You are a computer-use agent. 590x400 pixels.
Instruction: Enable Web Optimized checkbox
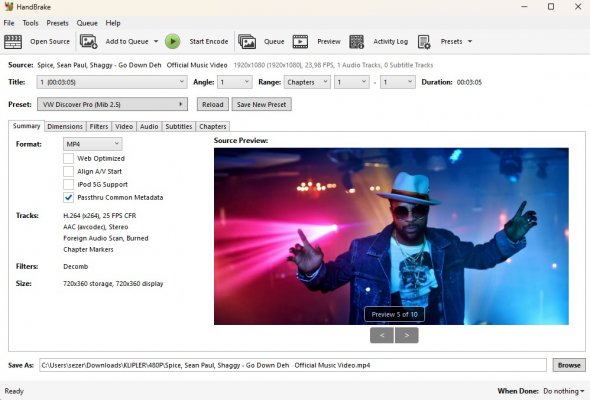click(68, 158)
